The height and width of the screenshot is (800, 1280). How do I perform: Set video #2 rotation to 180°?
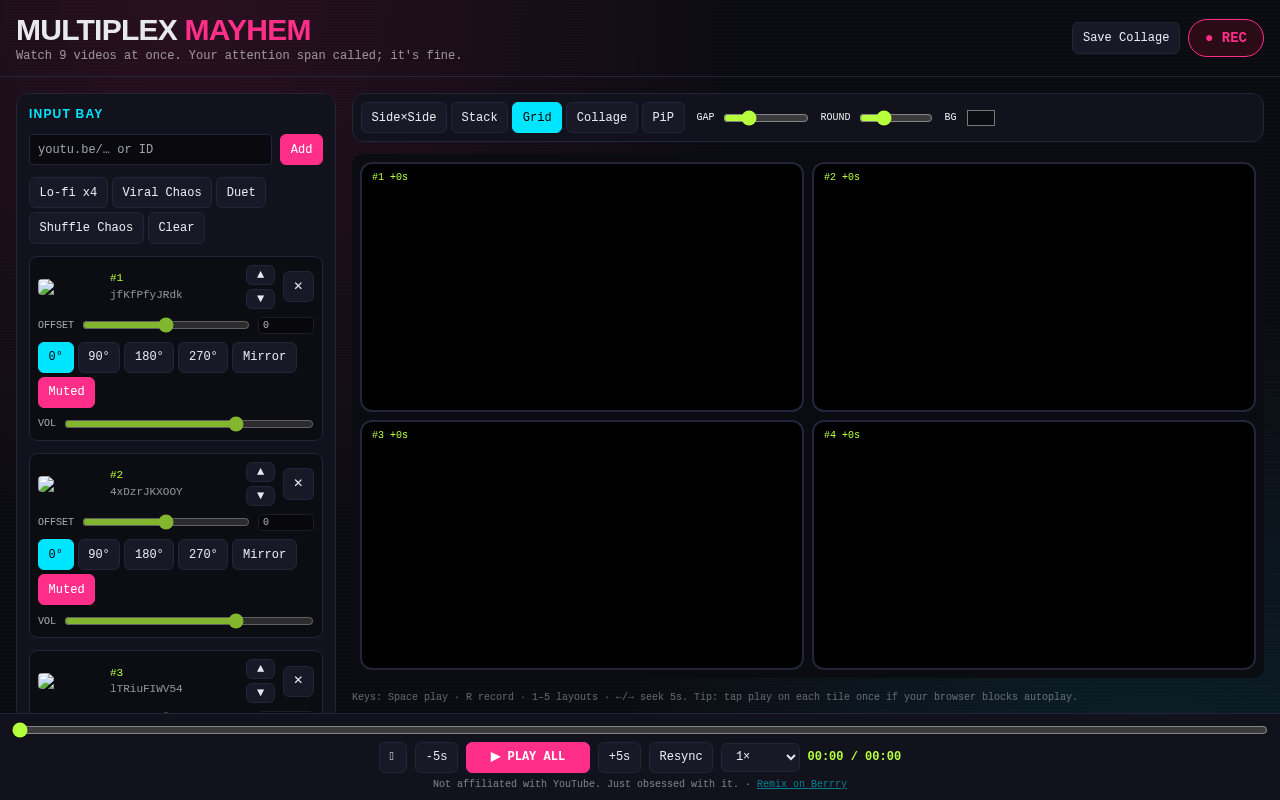tap(149, 554)
